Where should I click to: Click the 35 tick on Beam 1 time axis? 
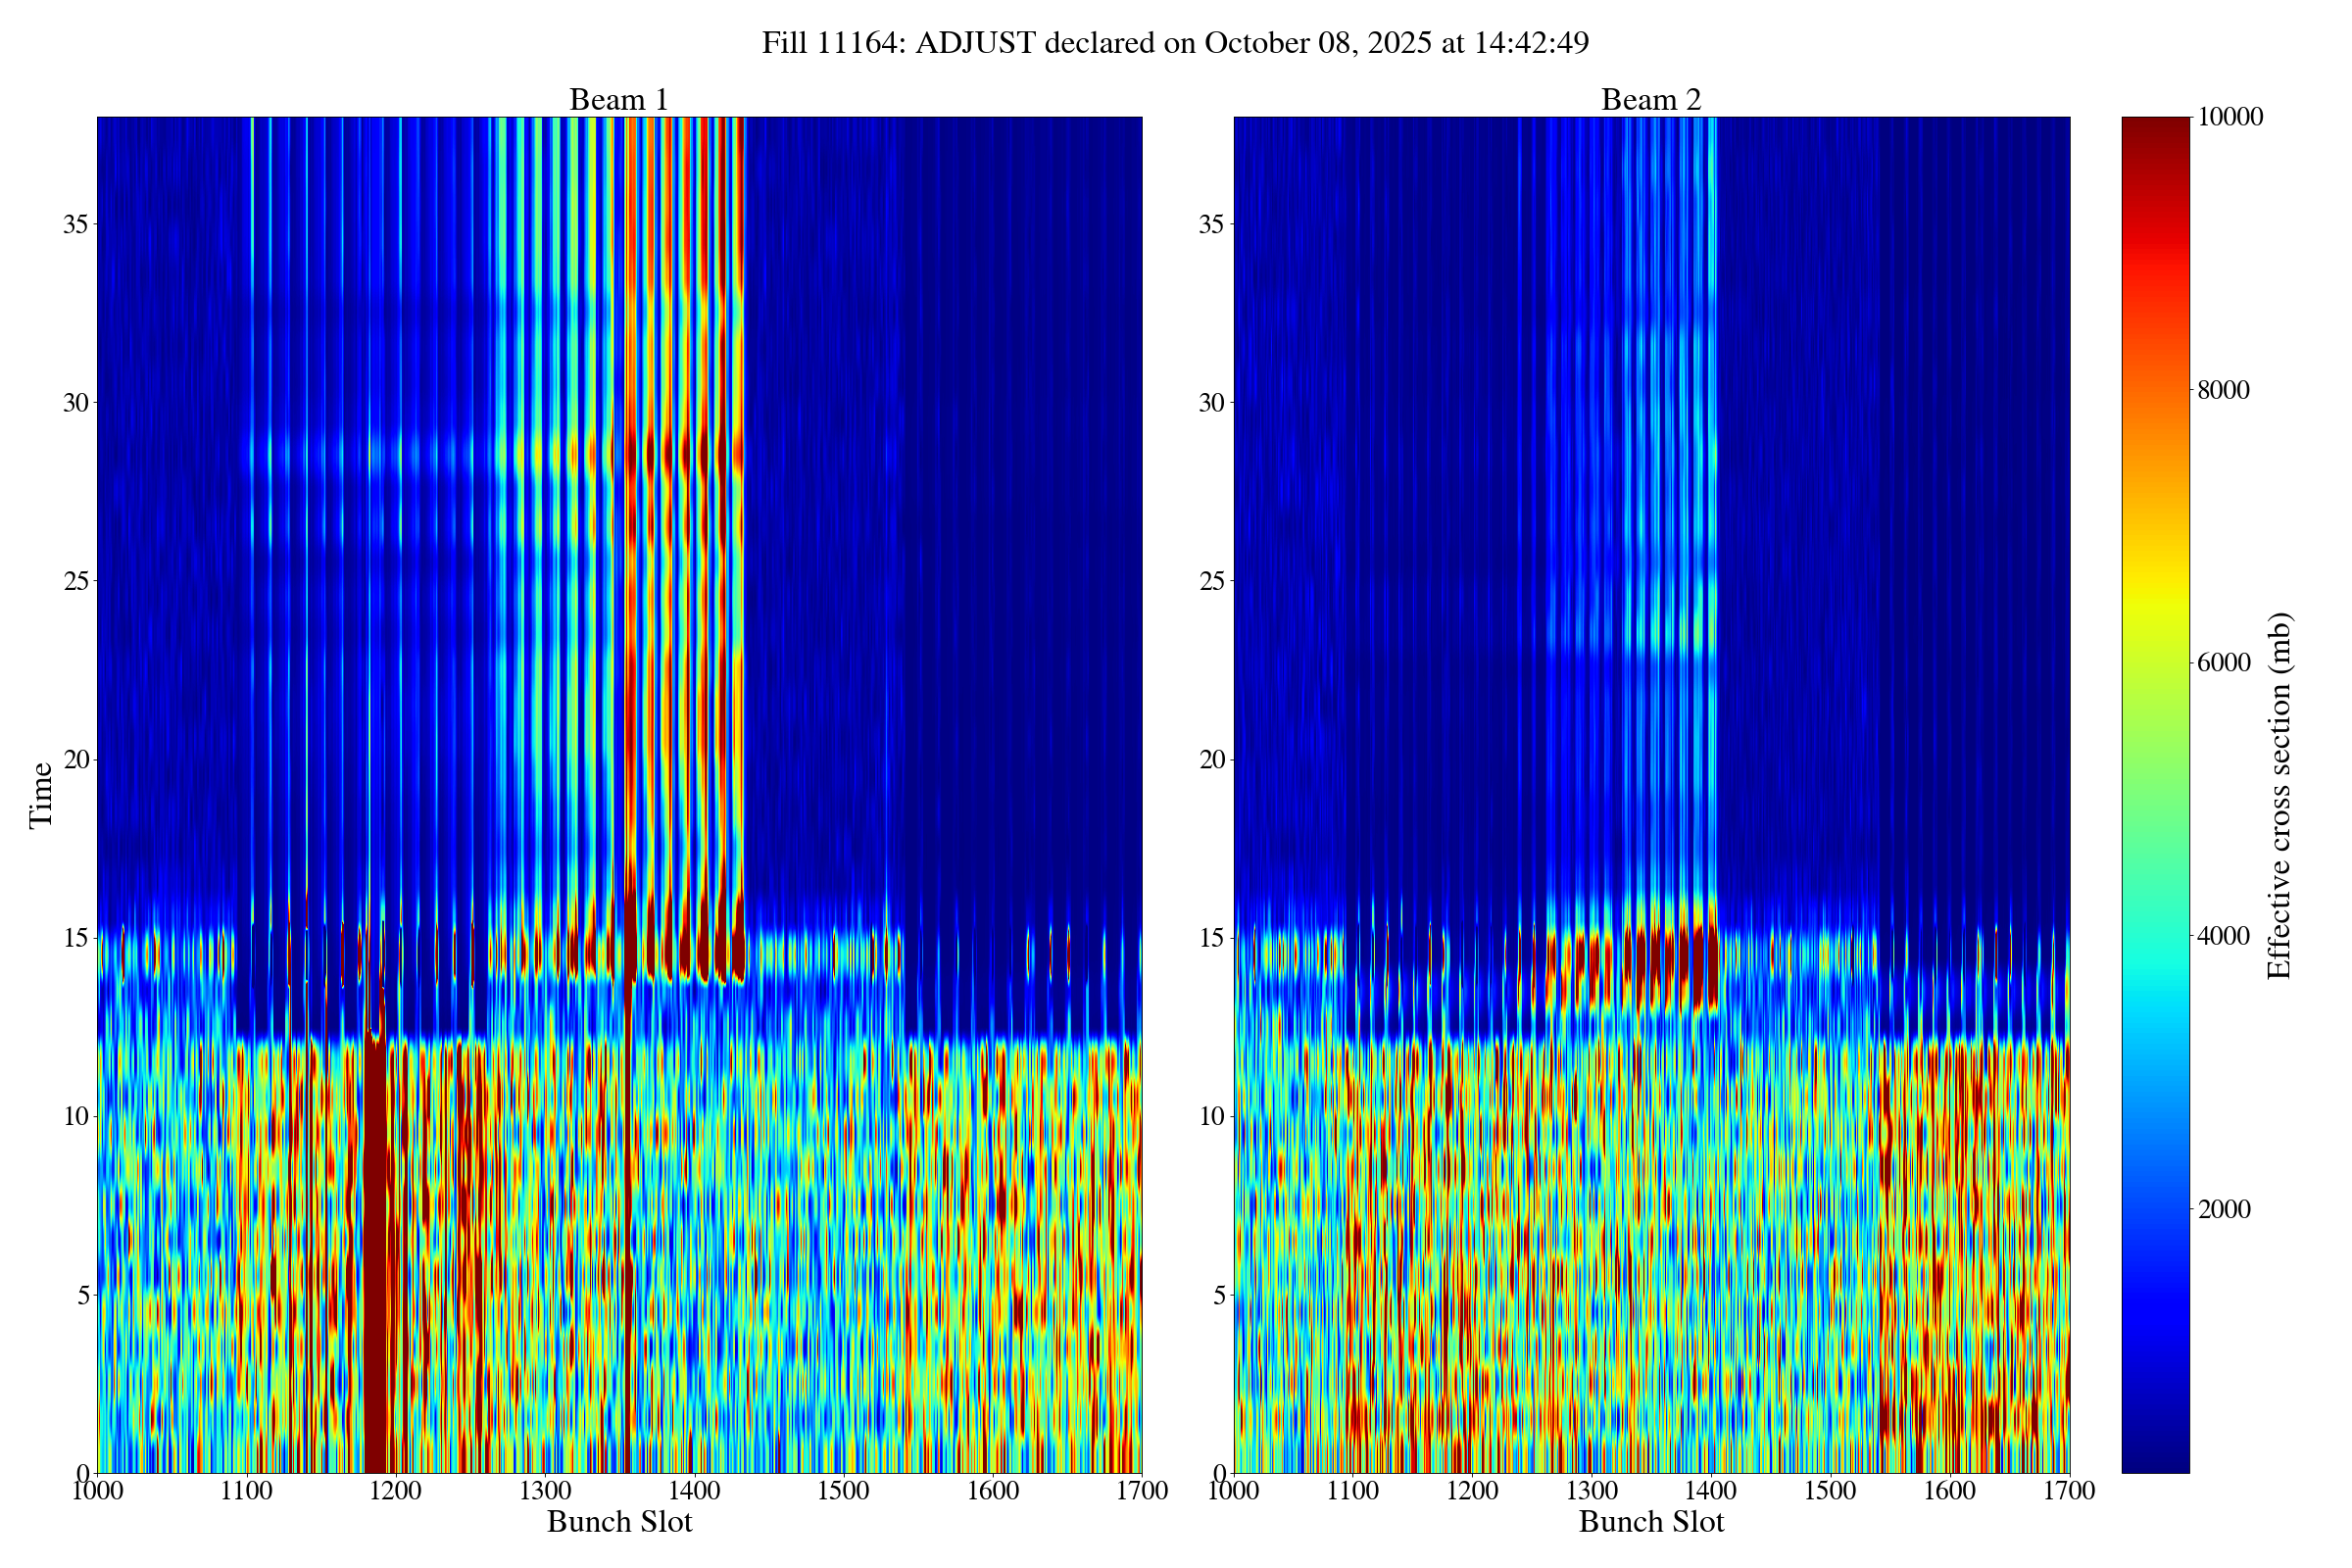(75, 224)
